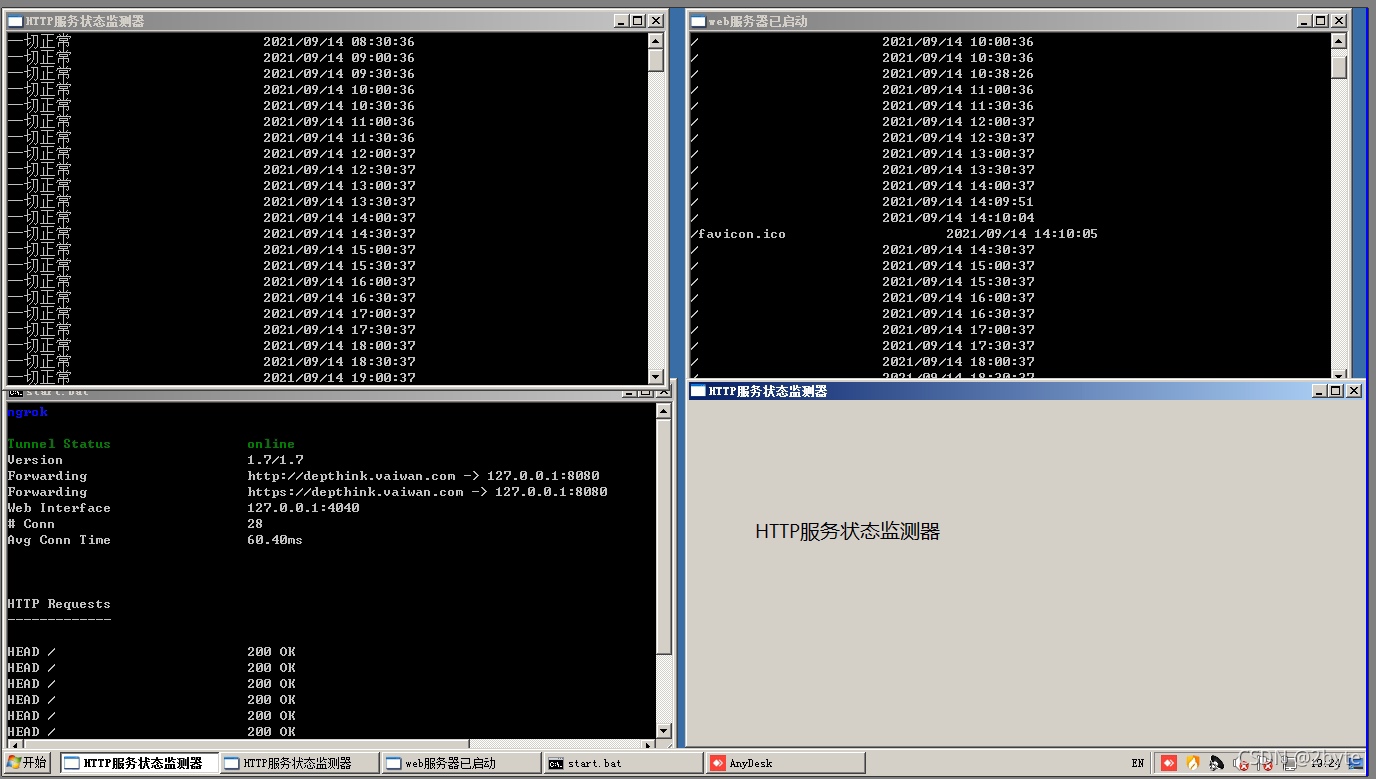
Task: Maximize the top-left HTTP服务状态监测器 window
Action: 637,20
